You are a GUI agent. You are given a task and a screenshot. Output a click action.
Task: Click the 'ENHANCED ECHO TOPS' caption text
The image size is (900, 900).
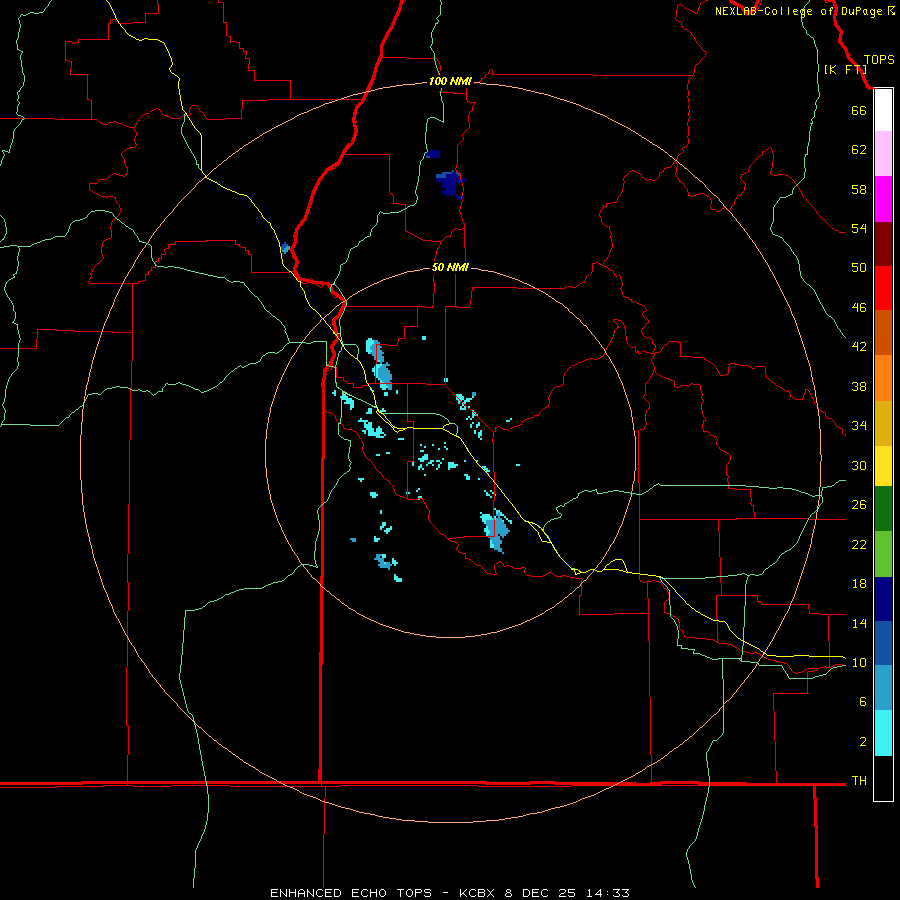(x=351, y=893)
